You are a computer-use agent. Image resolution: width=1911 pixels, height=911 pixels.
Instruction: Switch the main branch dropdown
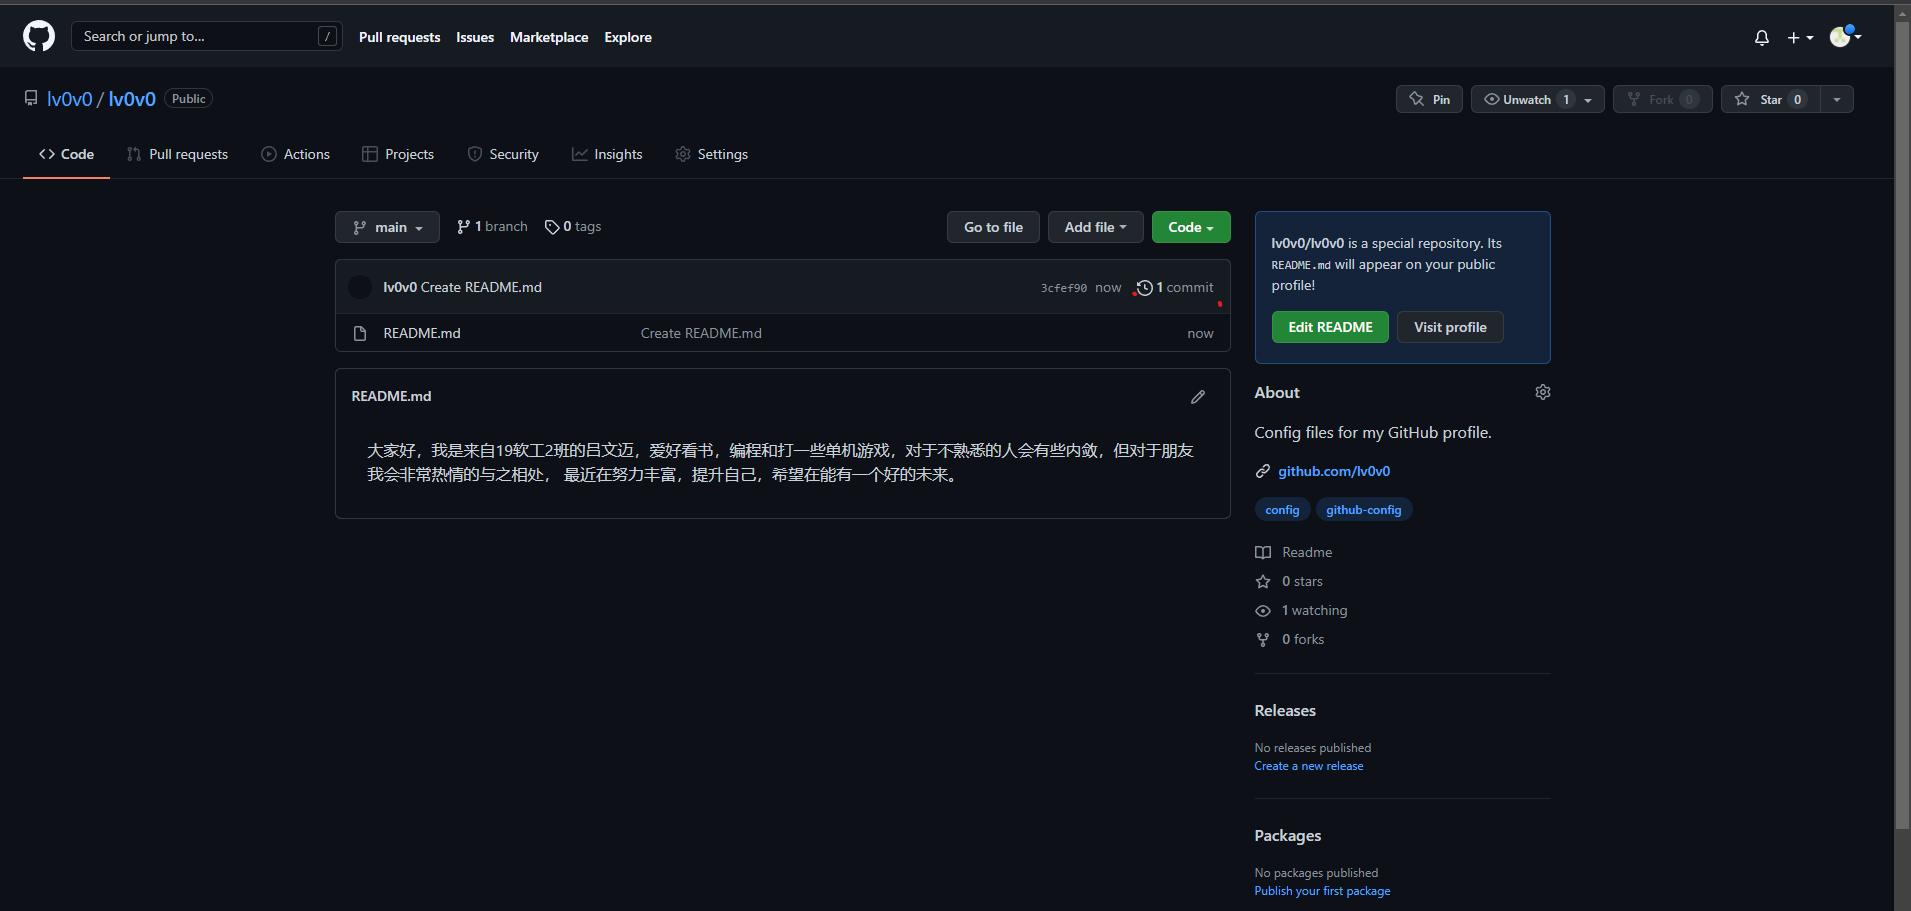pos(387,227)
